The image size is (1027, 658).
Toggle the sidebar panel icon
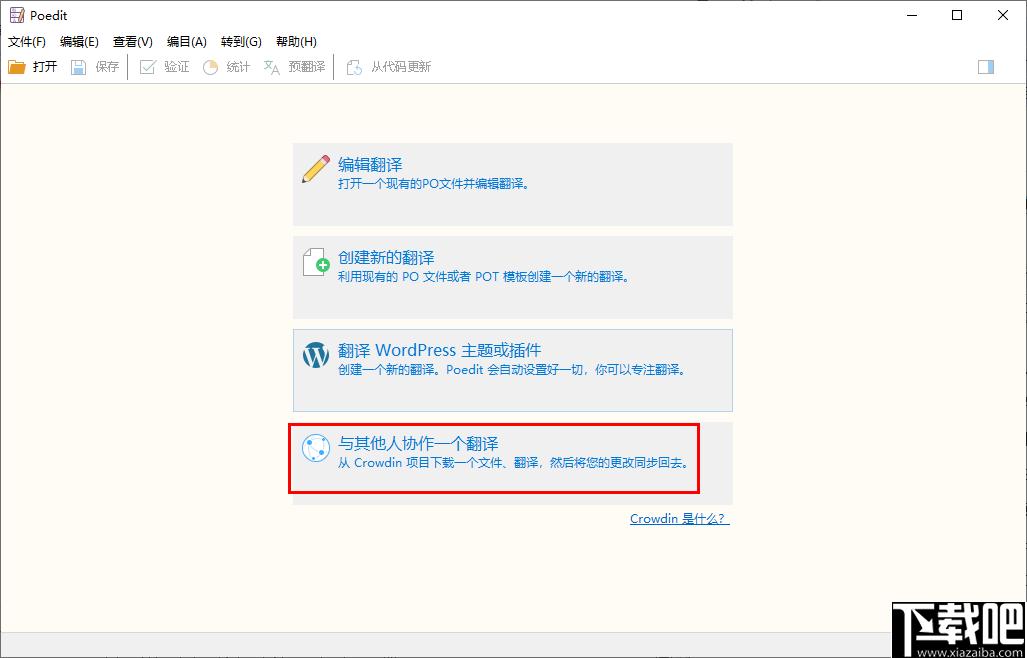[986, 67]
